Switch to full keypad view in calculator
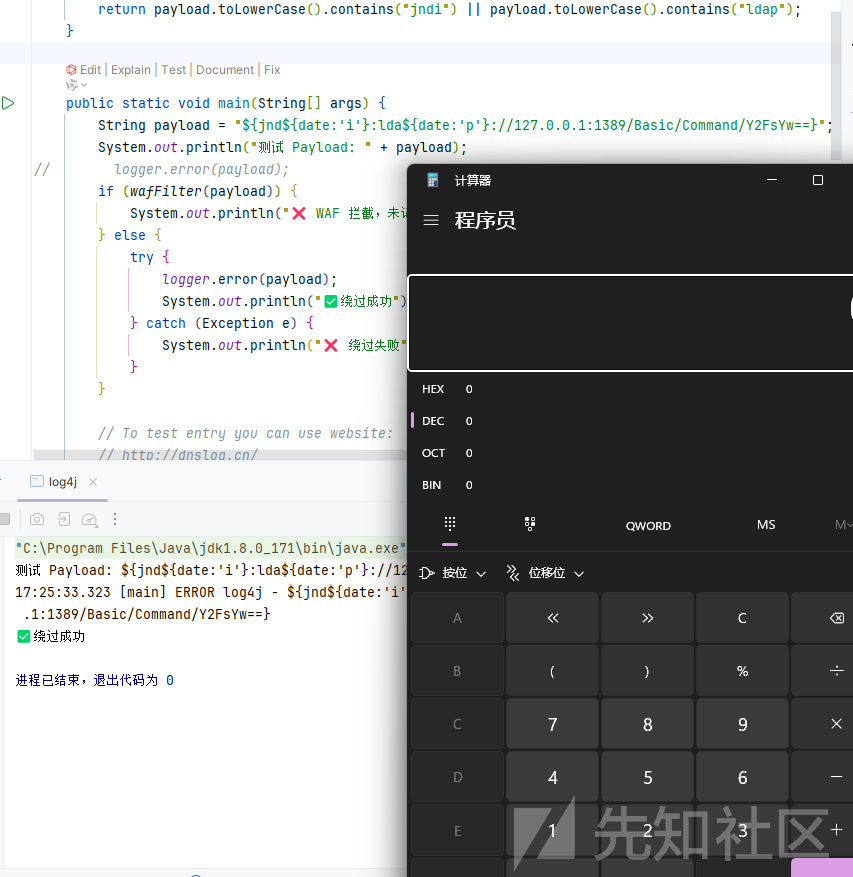 point(450,524)
